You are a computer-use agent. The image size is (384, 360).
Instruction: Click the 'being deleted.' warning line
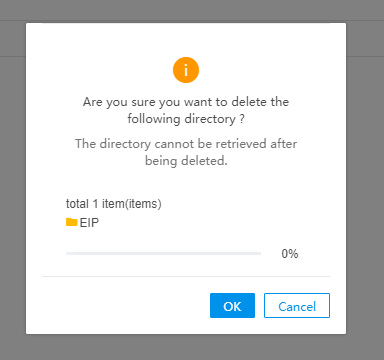[186, 161]
